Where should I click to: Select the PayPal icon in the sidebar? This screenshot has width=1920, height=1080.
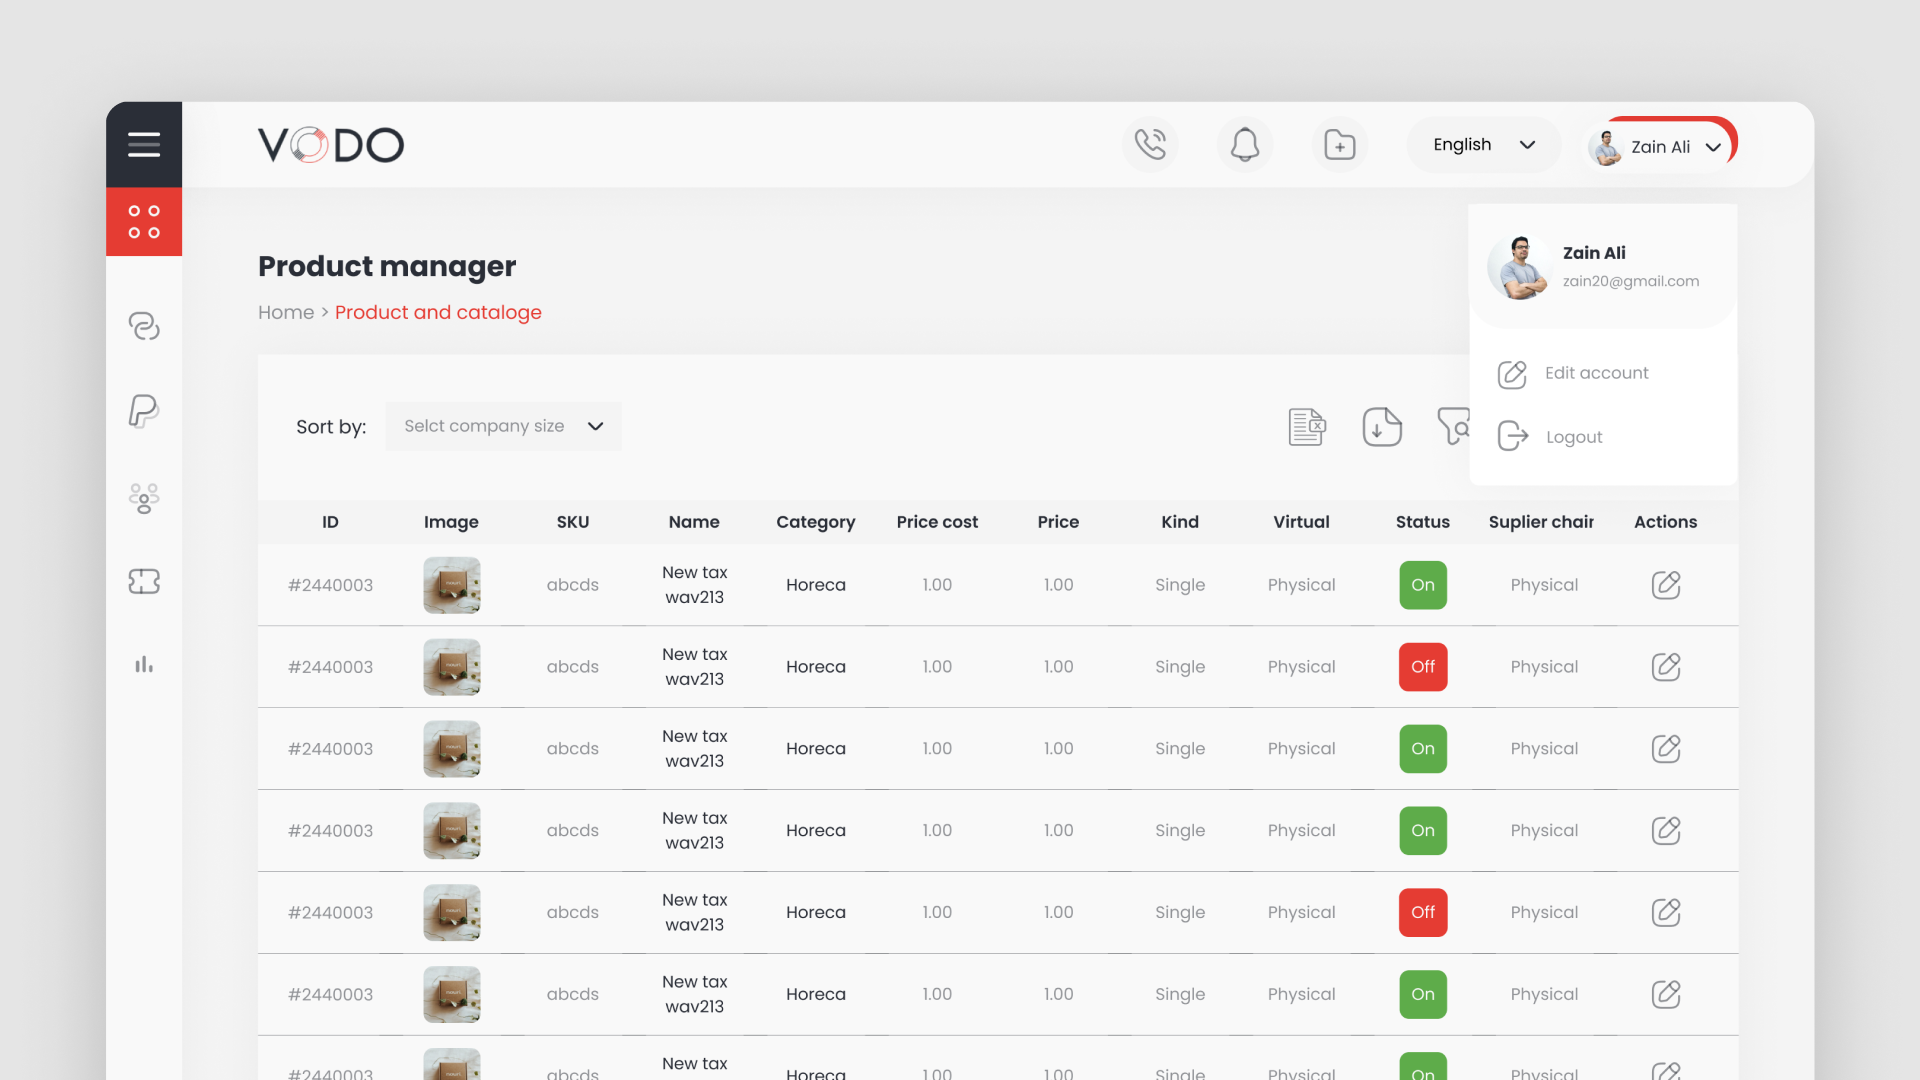point(144,411)
